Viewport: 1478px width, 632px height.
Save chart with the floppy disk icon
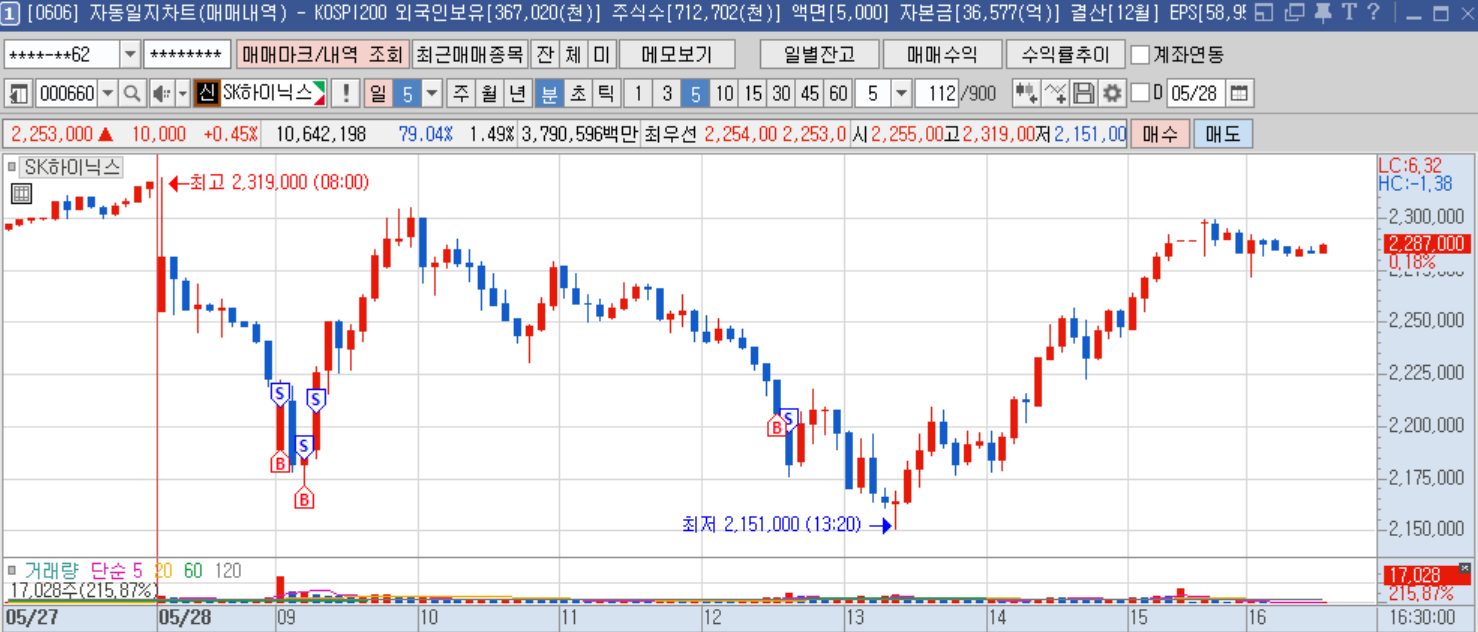click(1084, 94)
